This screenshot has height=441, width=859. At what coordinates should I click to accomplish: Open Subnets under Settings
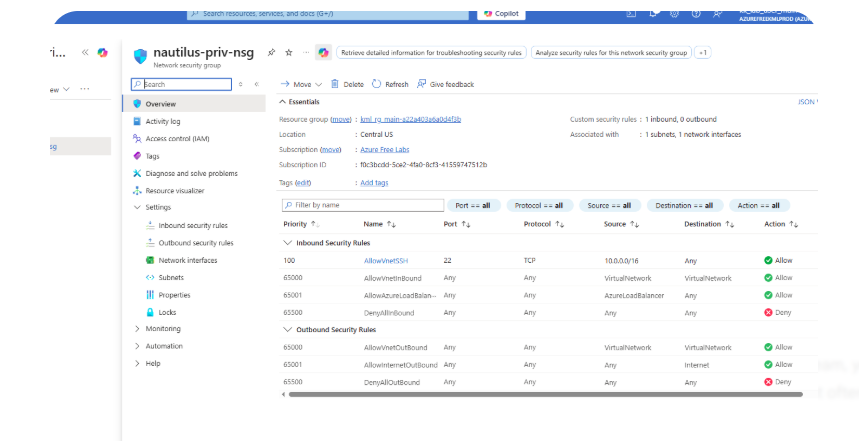click(x=171, y=278)
